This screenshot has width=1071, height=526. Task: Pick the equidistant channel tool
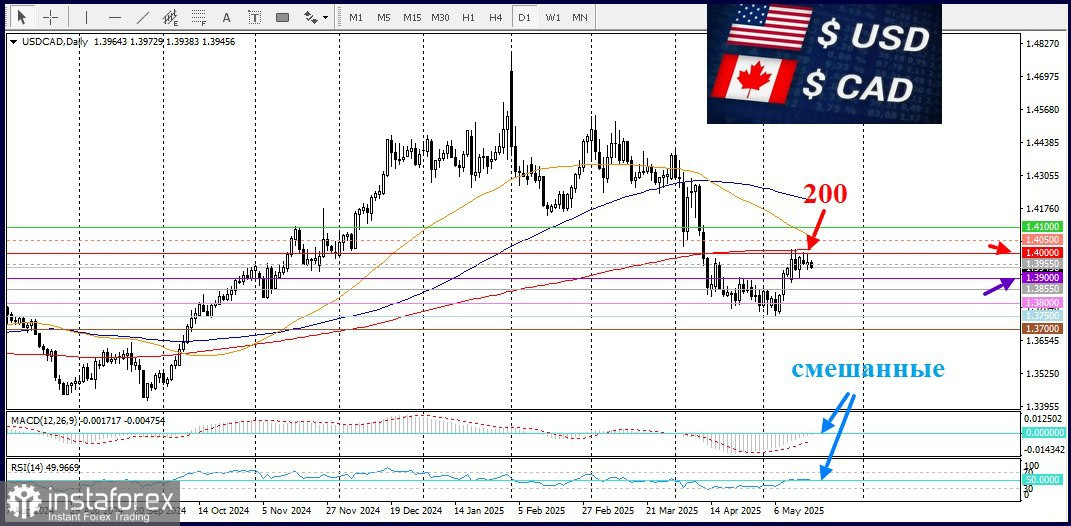click(x=171, y=16)
